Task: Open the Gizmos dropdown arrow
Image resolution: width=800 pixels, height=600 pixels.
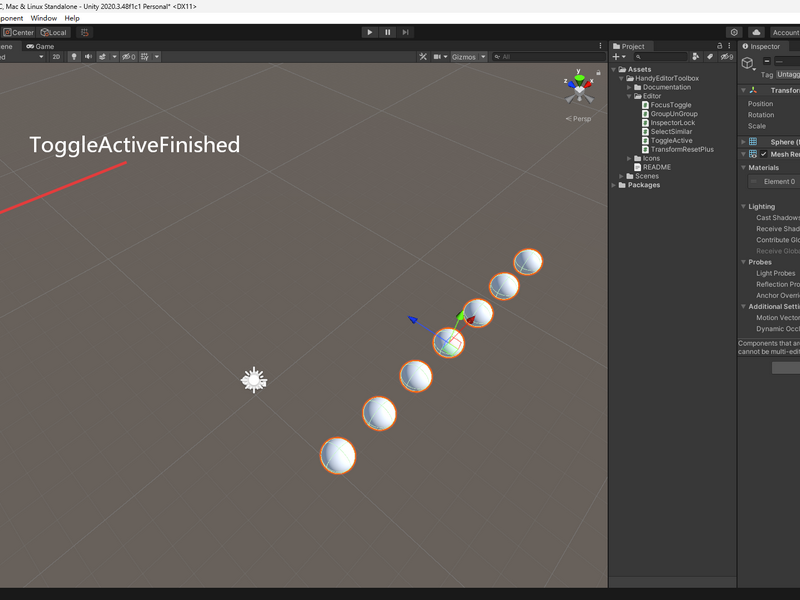Action: coord(483,57)
